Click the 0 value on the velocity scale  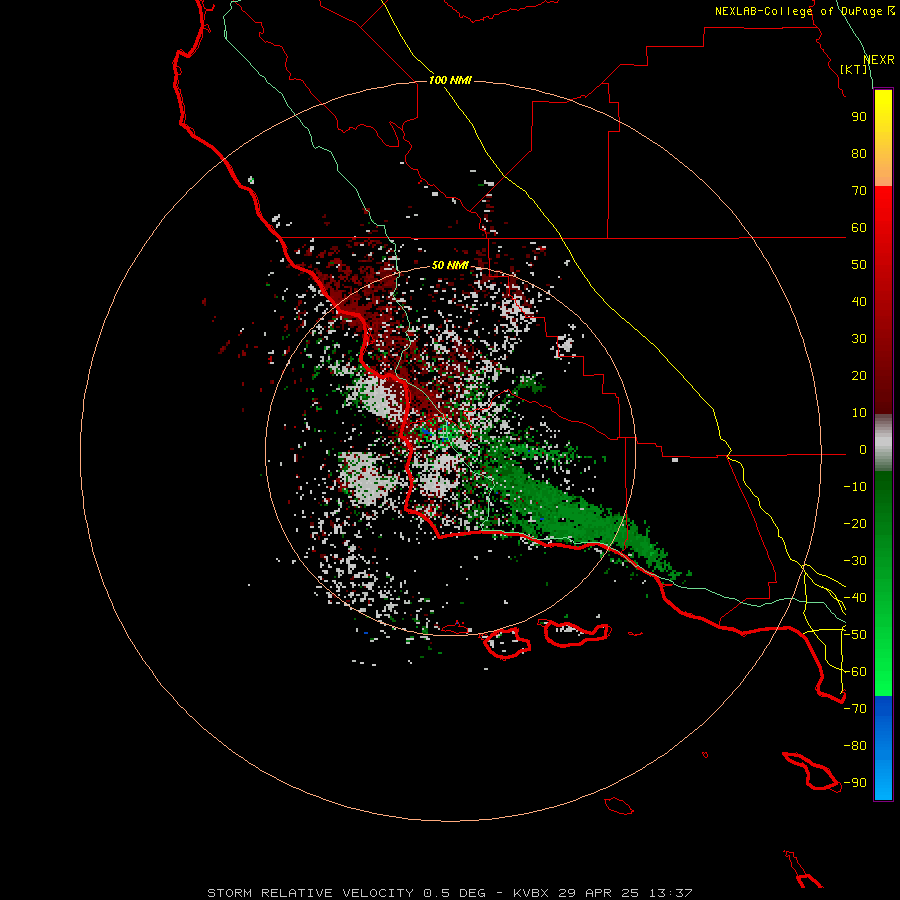pyautogui.click(x=863, y=449)
